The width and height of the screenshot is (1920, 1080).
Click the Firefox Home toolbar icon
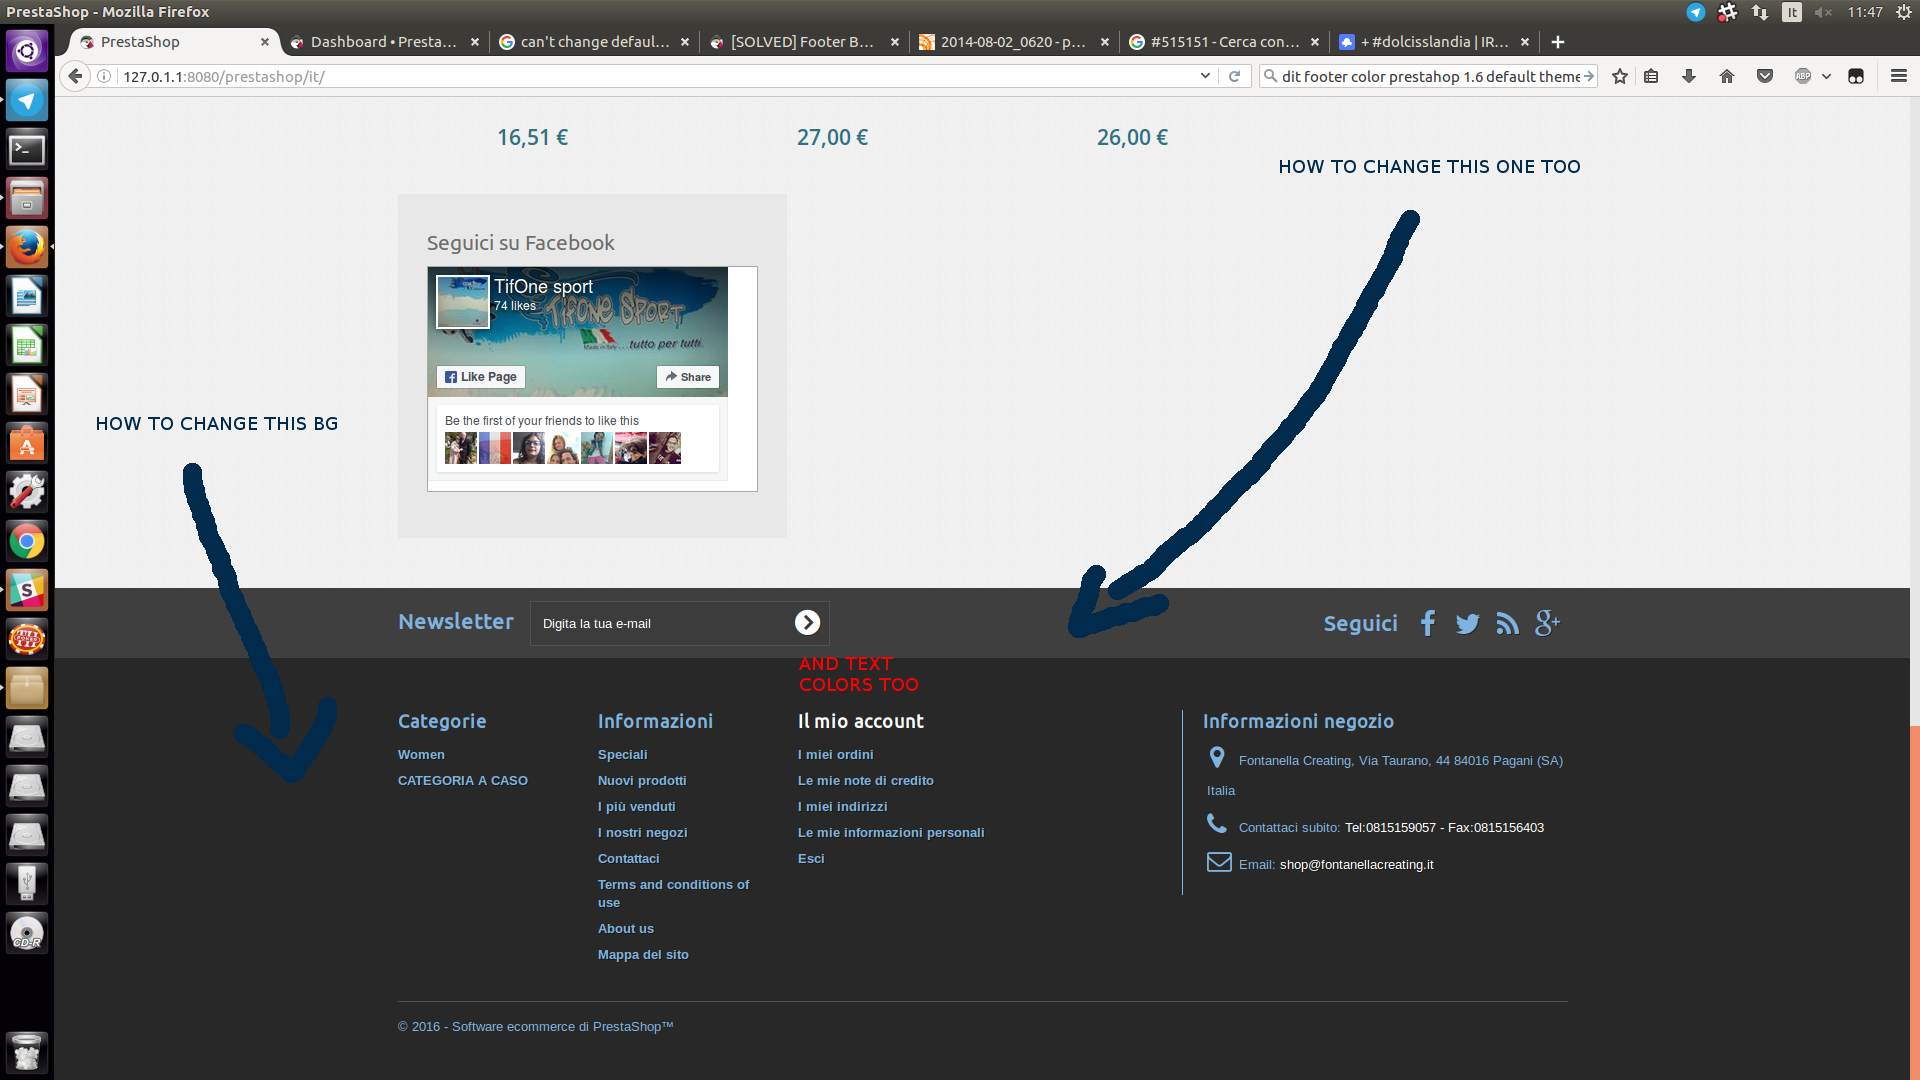(1727, 76)
